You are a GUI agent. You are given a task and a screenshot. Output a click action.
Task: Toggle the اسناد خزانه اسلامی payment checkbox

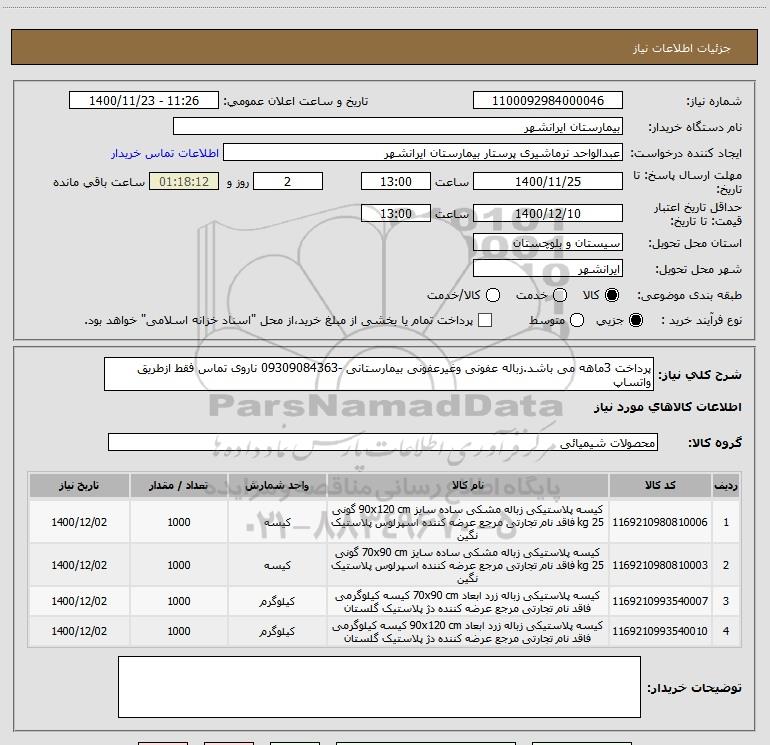pos(485,320)
